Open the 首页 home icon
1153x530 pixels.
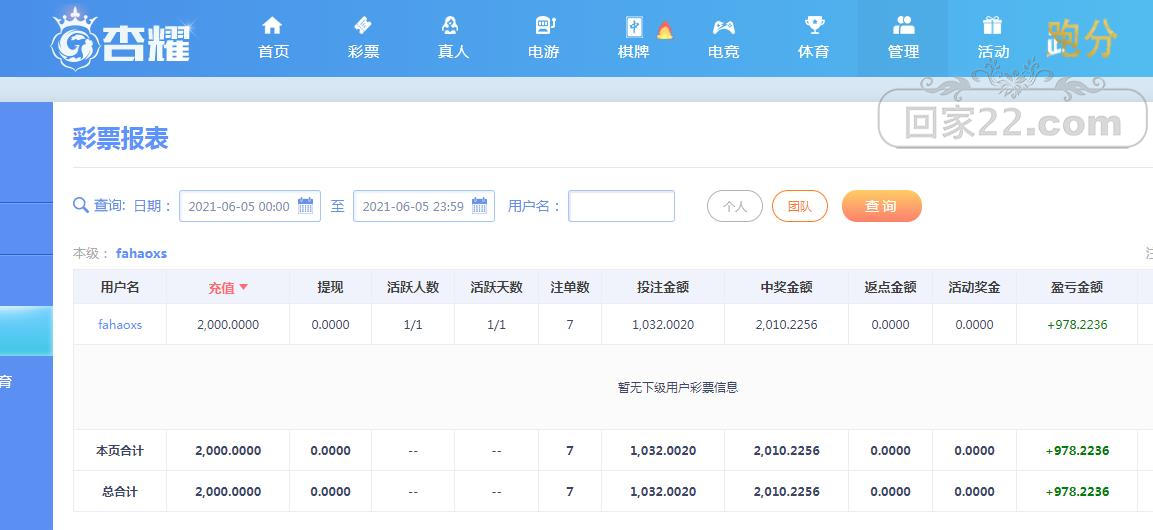(x=272, y=26)
